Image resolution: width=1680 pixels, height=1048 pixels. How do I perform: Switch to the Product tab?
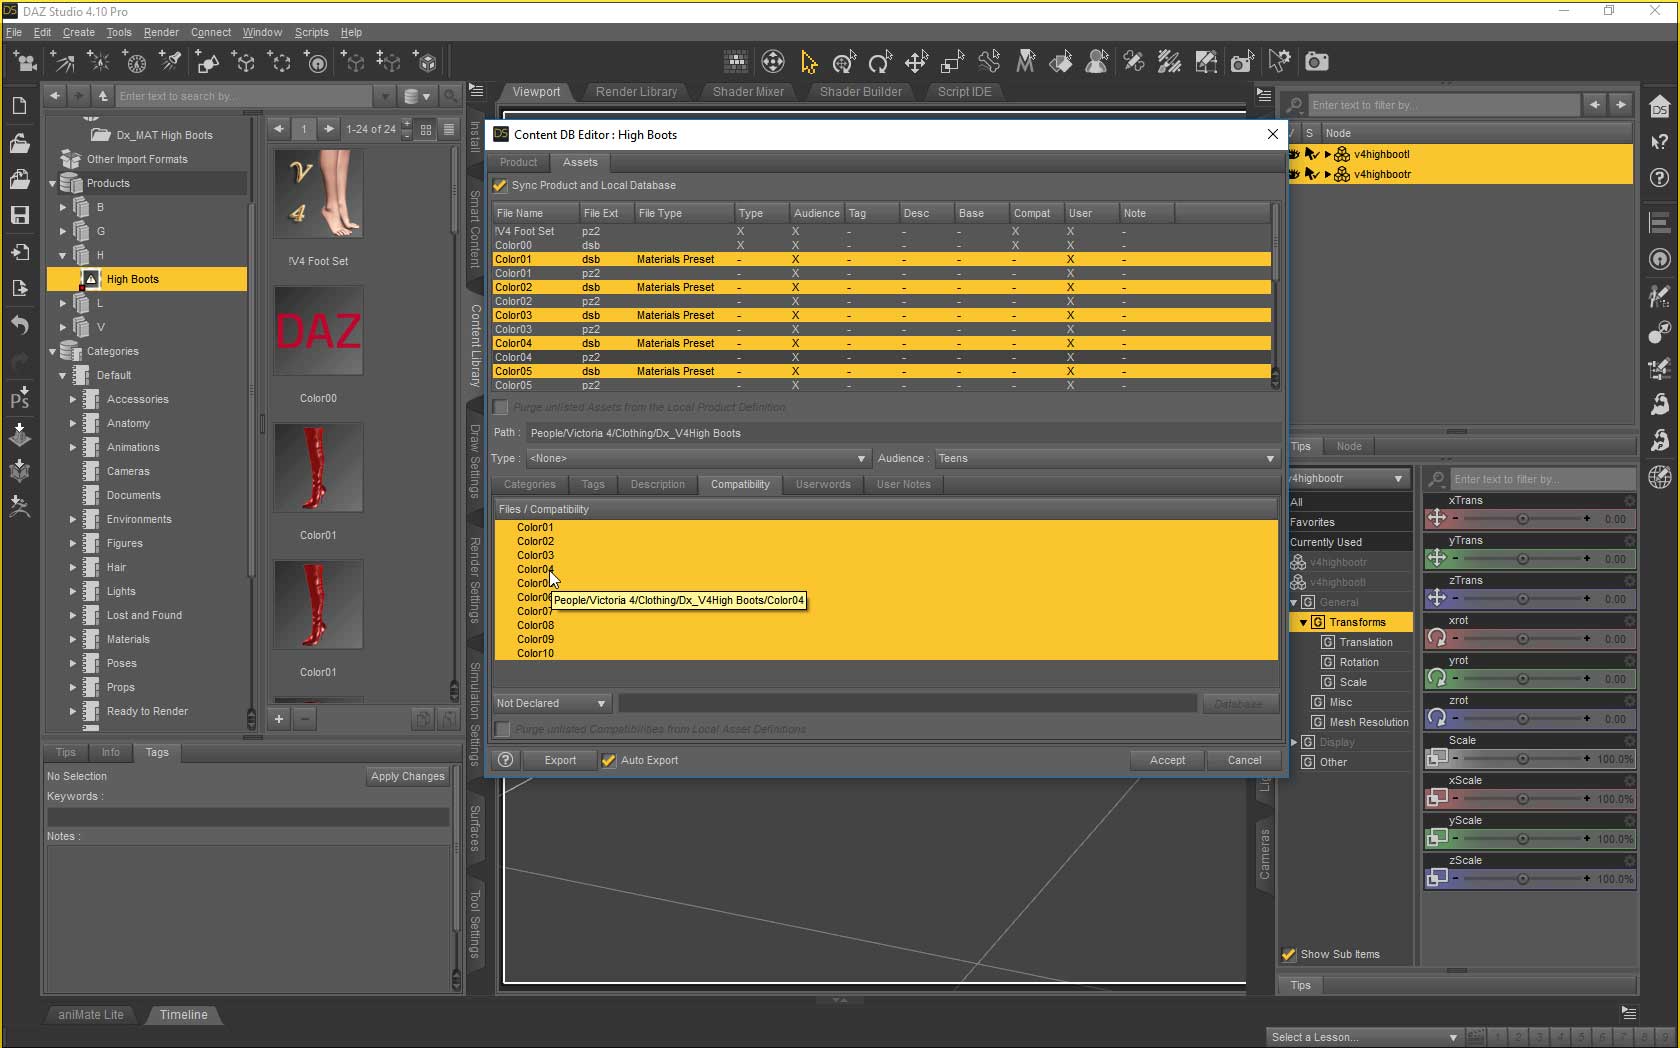pos(518,162)
